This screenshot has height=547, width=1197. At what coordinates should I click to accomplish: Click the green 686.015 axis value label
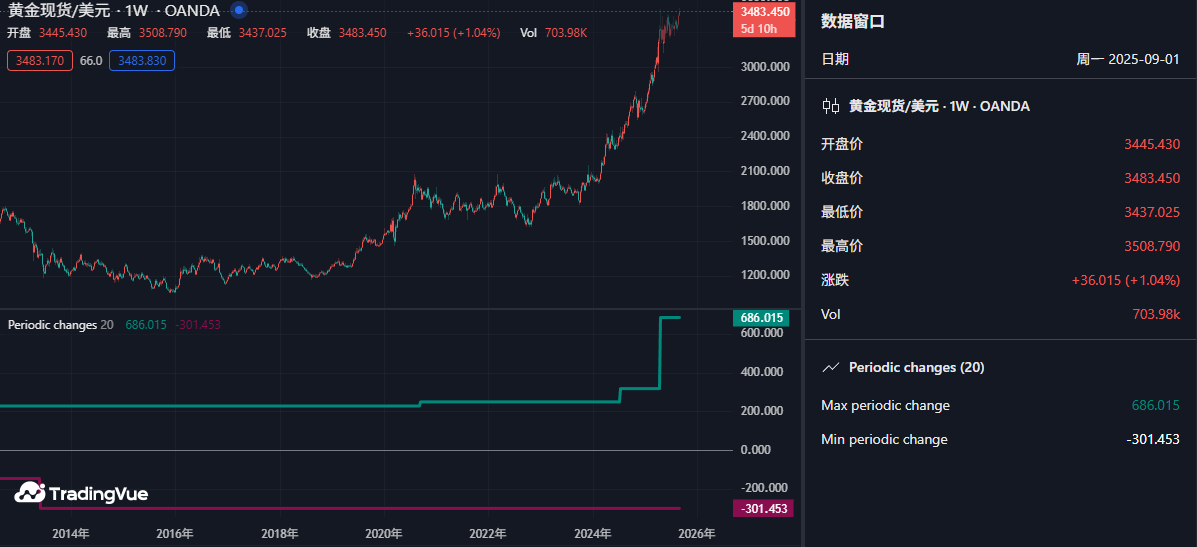(x=761, y=318)
